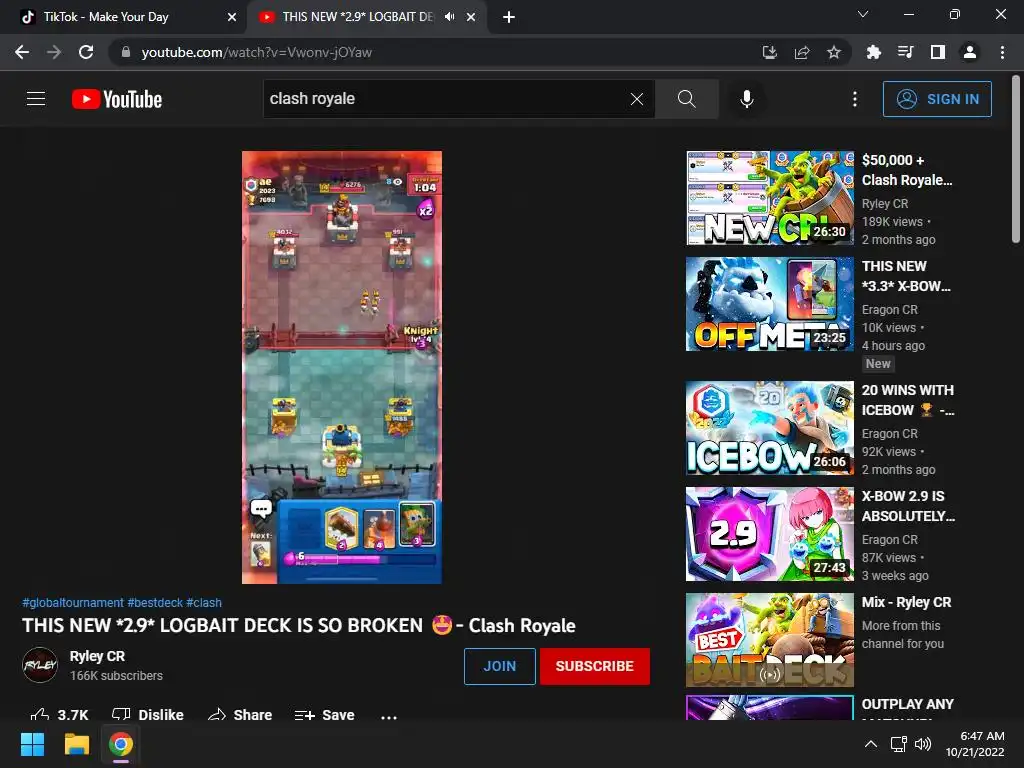The image size is (1024, 768).
Task: Open YouTube settings three-dot menu
Action: [854, 99]
